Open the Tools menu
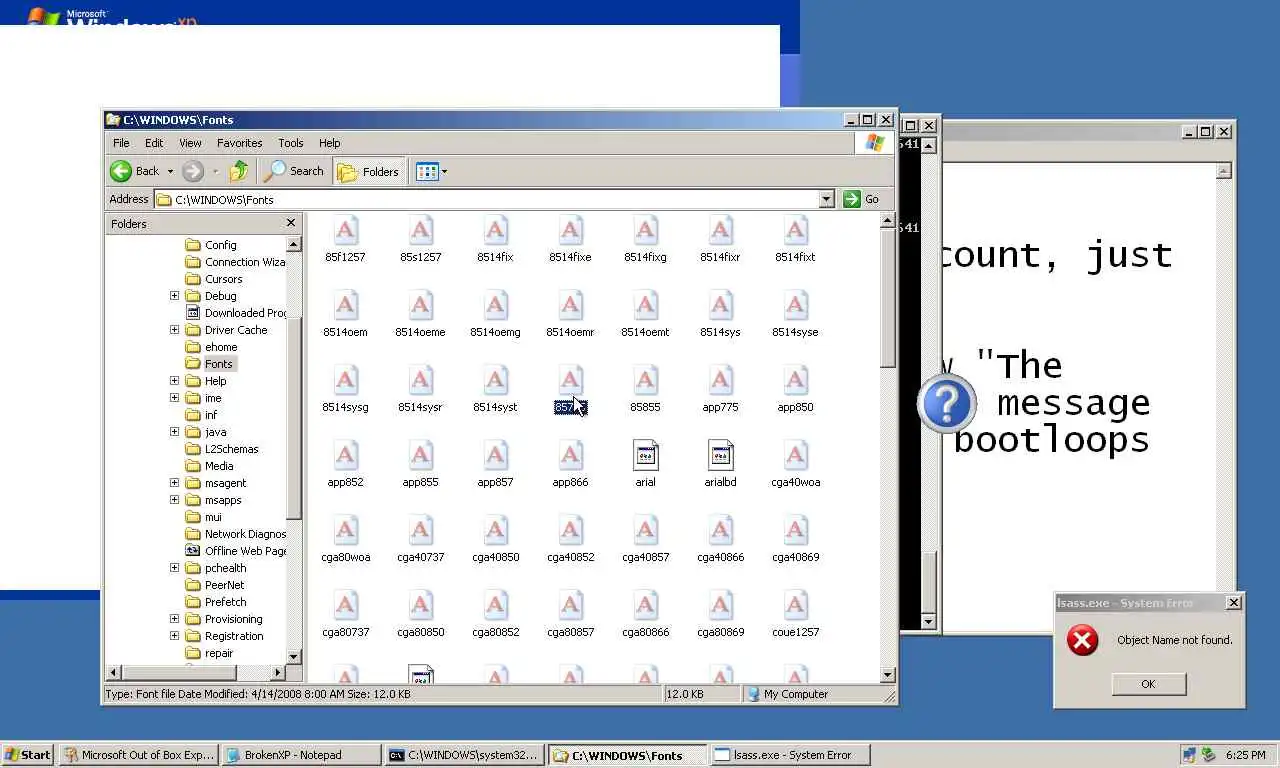This screenshot has width=1280, height=768. click(x=291, y=143)
